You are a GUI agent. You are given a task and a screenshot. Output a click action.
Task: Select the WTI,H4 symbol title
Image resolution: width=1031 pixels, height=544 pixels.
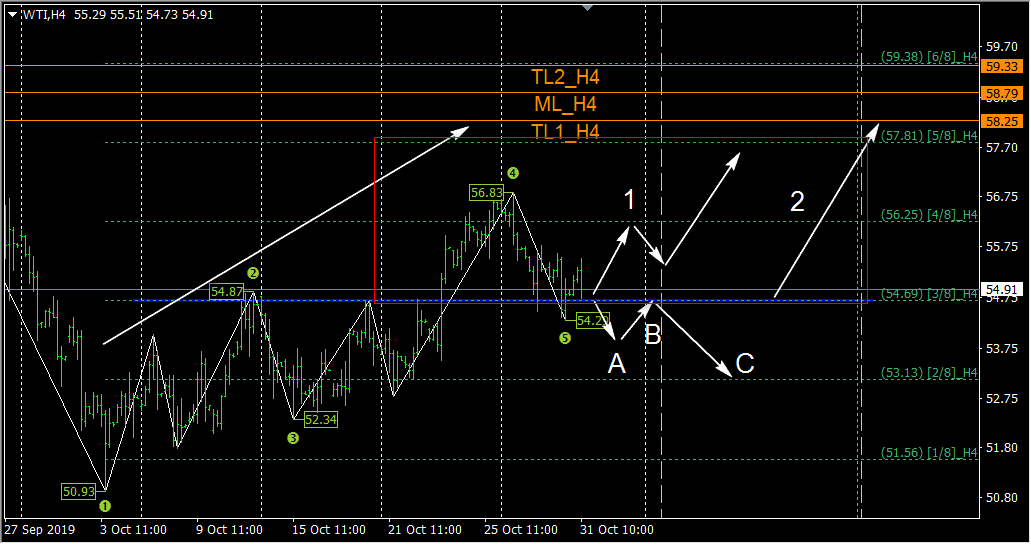pos(44,14)
